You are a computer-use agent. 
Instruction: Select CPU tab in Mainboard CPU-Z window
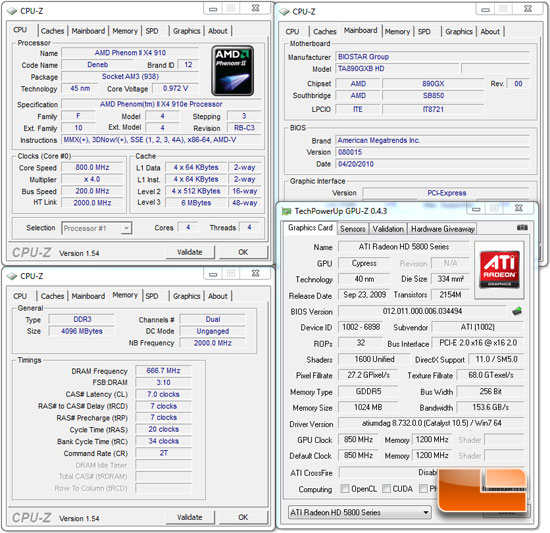pyautogui.click(x=293, y=32)
